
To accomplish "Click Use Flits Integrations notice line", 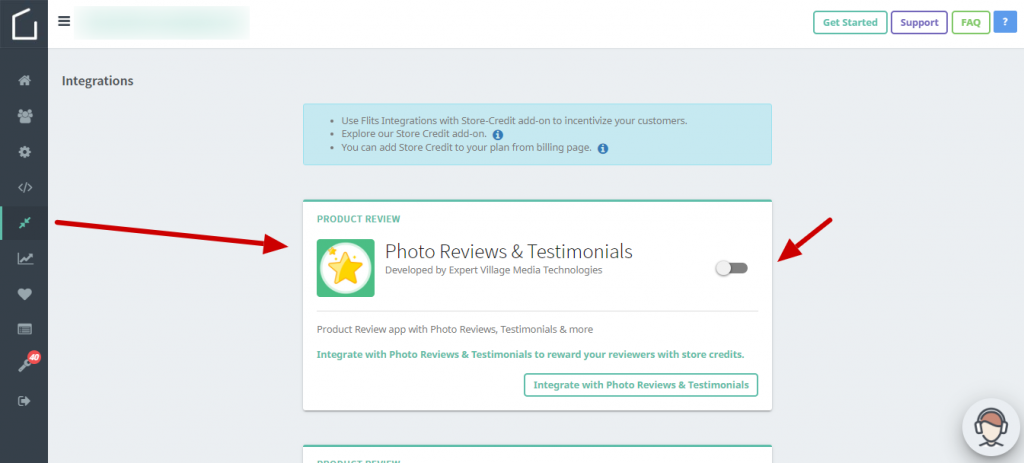I will coord(514,121).
